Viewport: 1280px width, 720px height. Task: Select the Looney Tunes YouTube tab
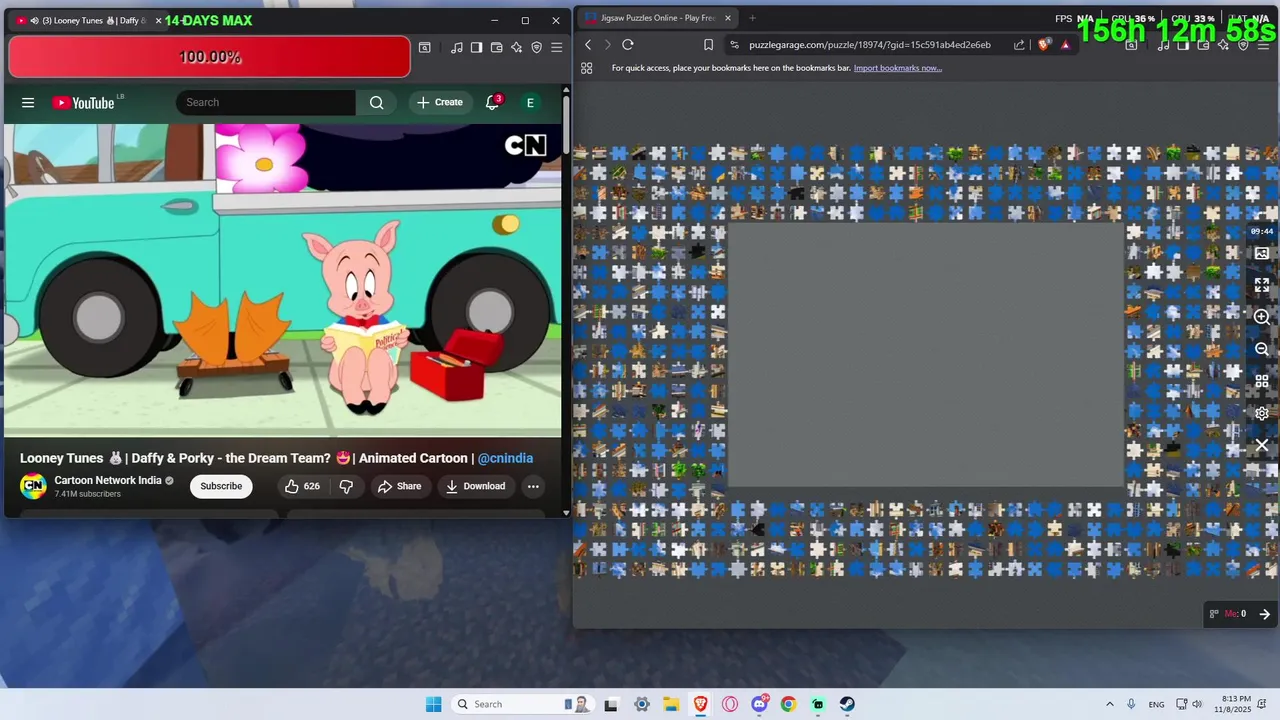[88, 20]
